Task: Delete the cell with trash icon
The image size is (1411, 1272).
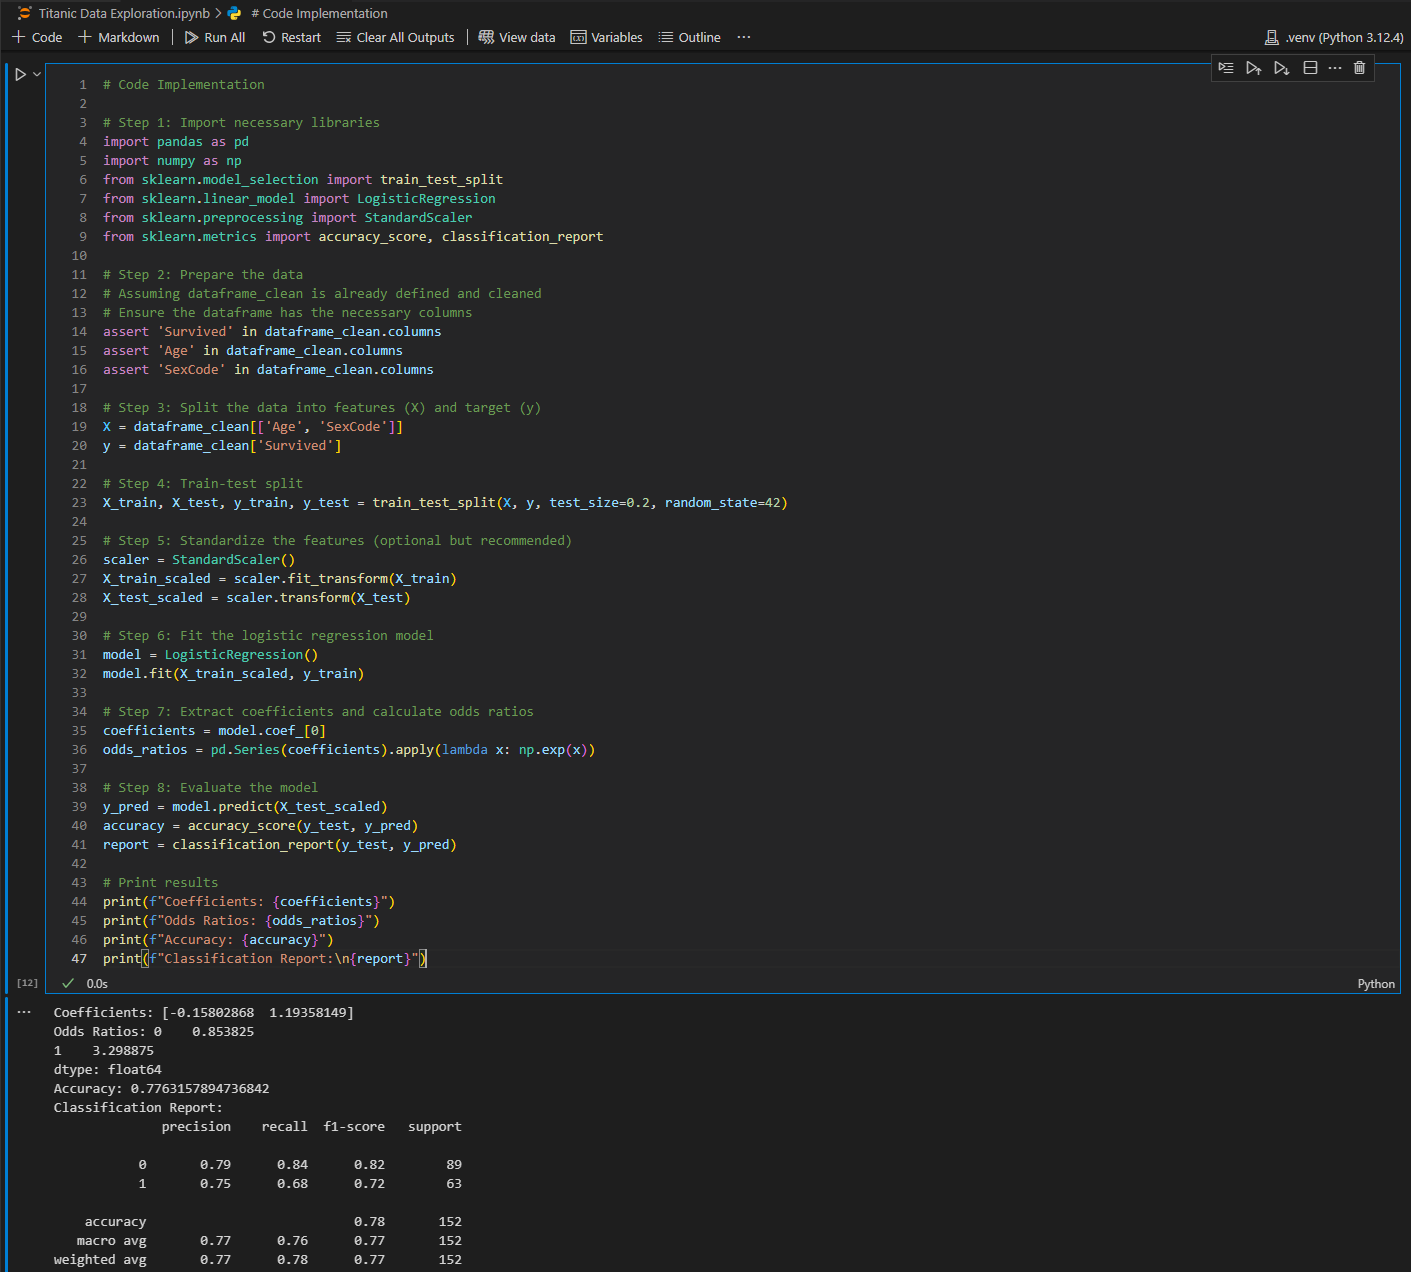Action: (1359, 68)
